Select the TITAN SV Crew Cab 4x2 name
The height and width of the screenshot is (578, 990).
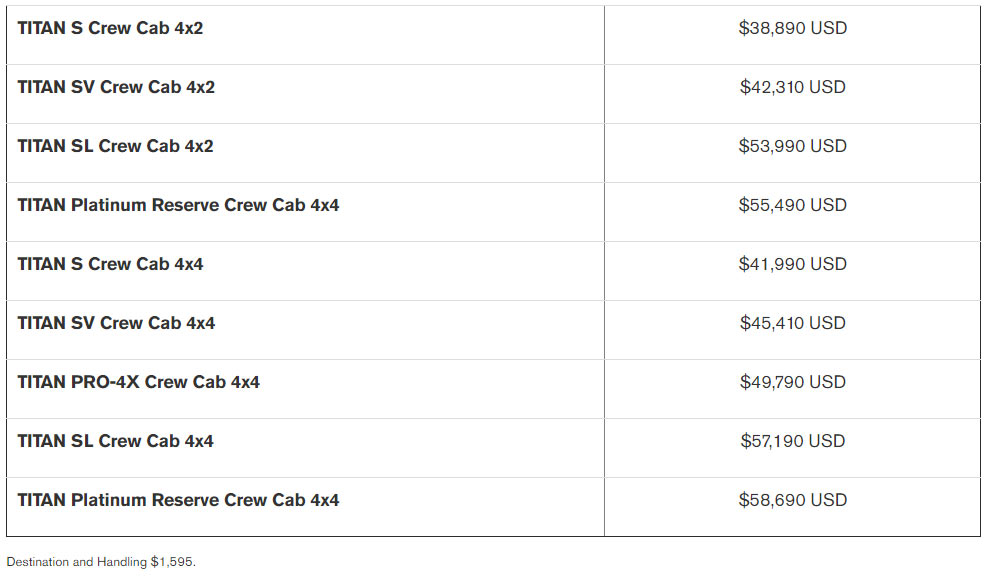(x=116, y=87)
